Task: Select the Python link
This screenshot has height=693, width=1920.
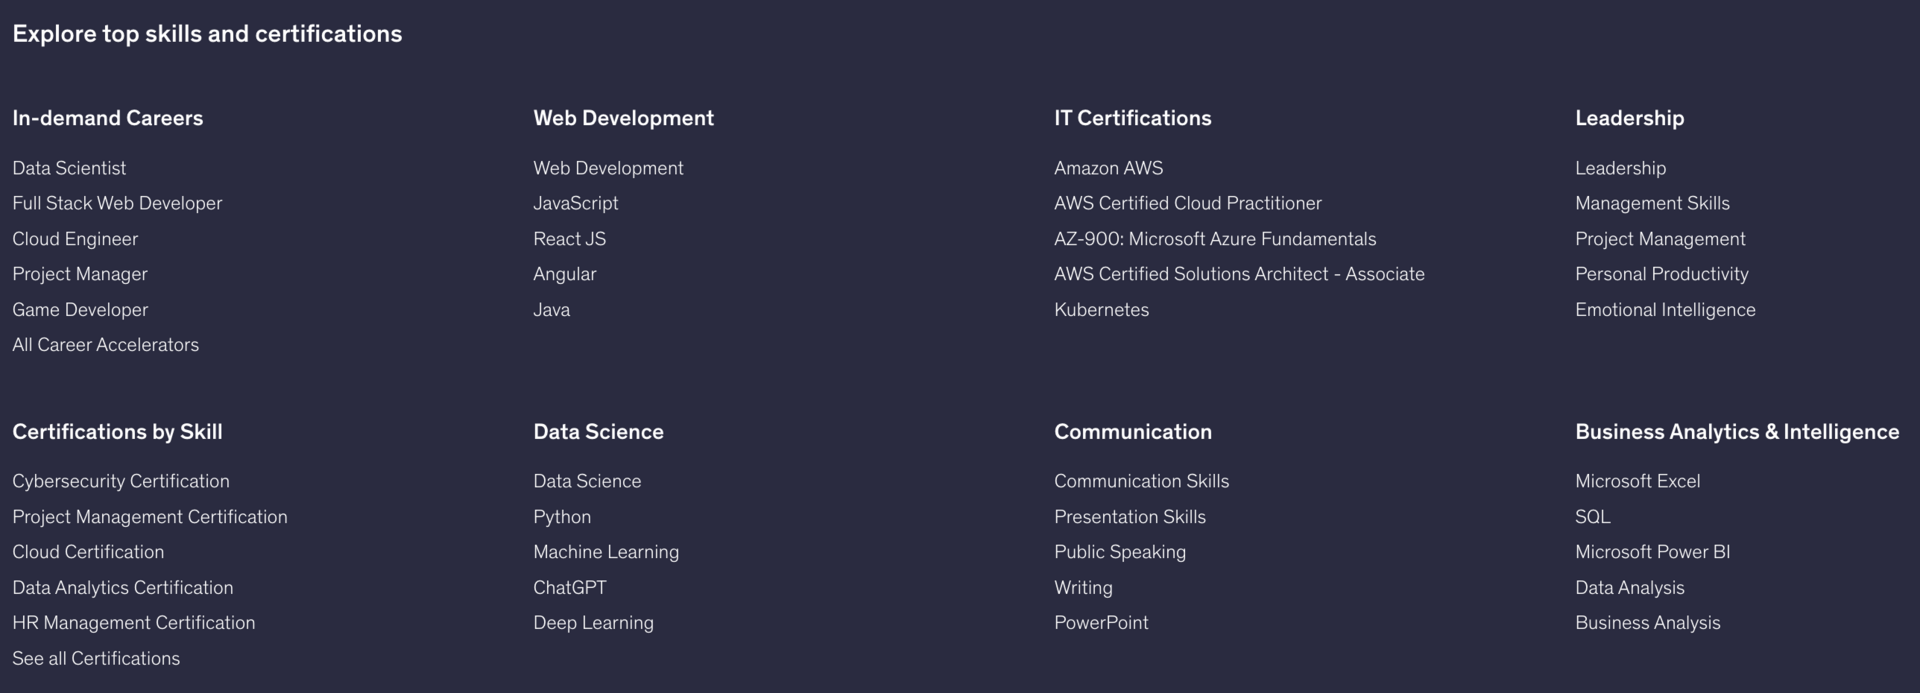Action: tap(561, 517)
